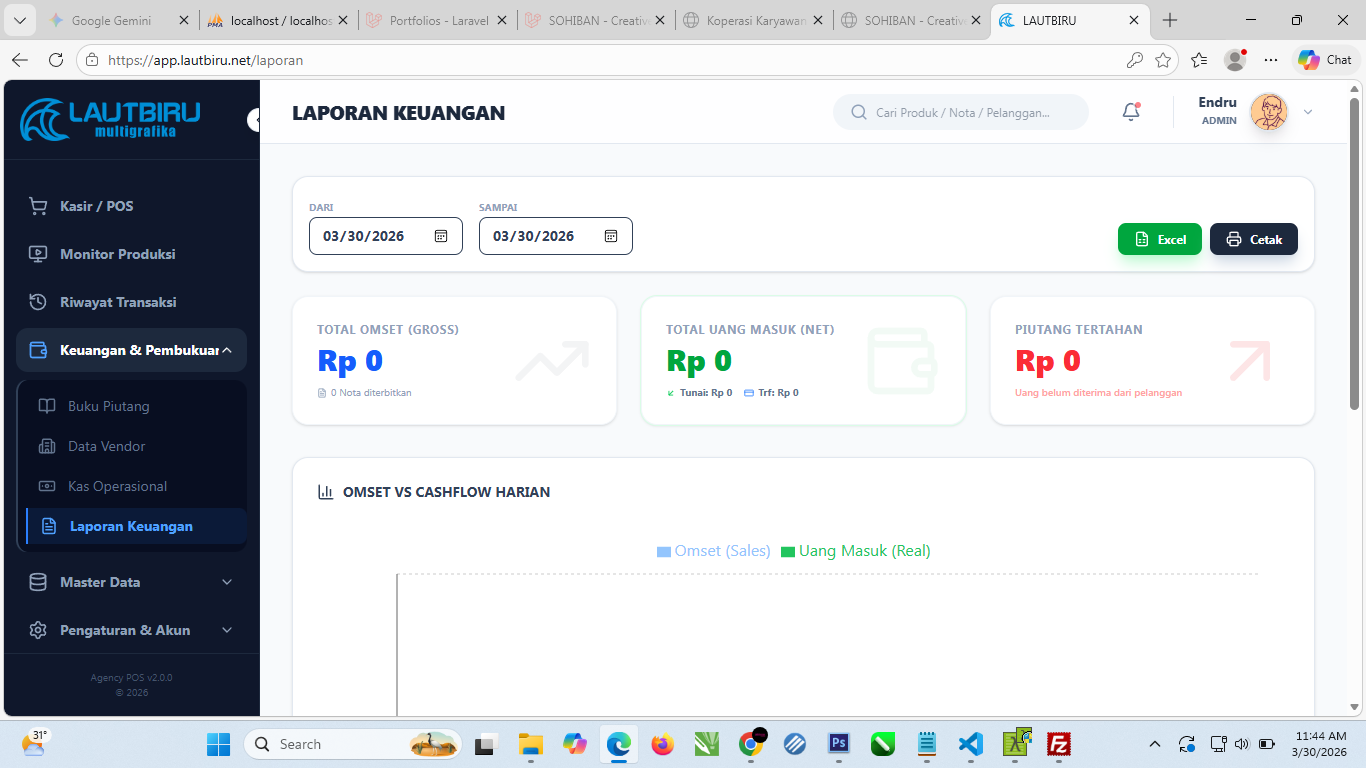Switch to the SOHIBAN - Creative browser tab

[596, 19]
